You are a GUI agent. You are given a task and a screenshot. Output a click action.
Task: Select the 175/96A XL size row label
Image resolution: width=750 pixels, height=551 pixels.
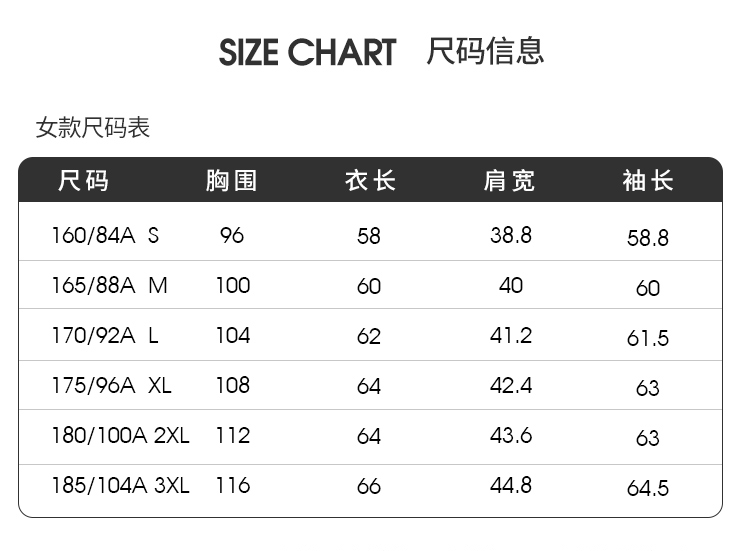tap(111, 386)
